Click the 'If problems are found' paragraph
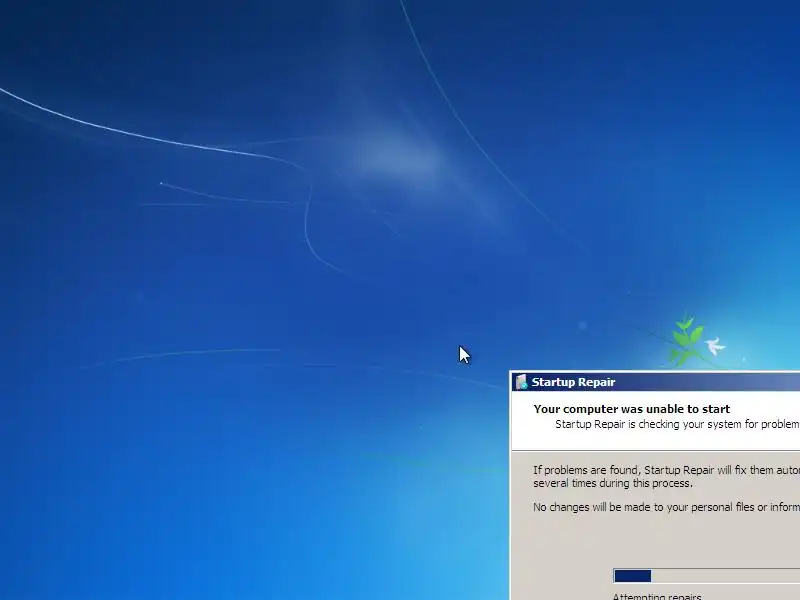800x600 pixels. (666, 477)
